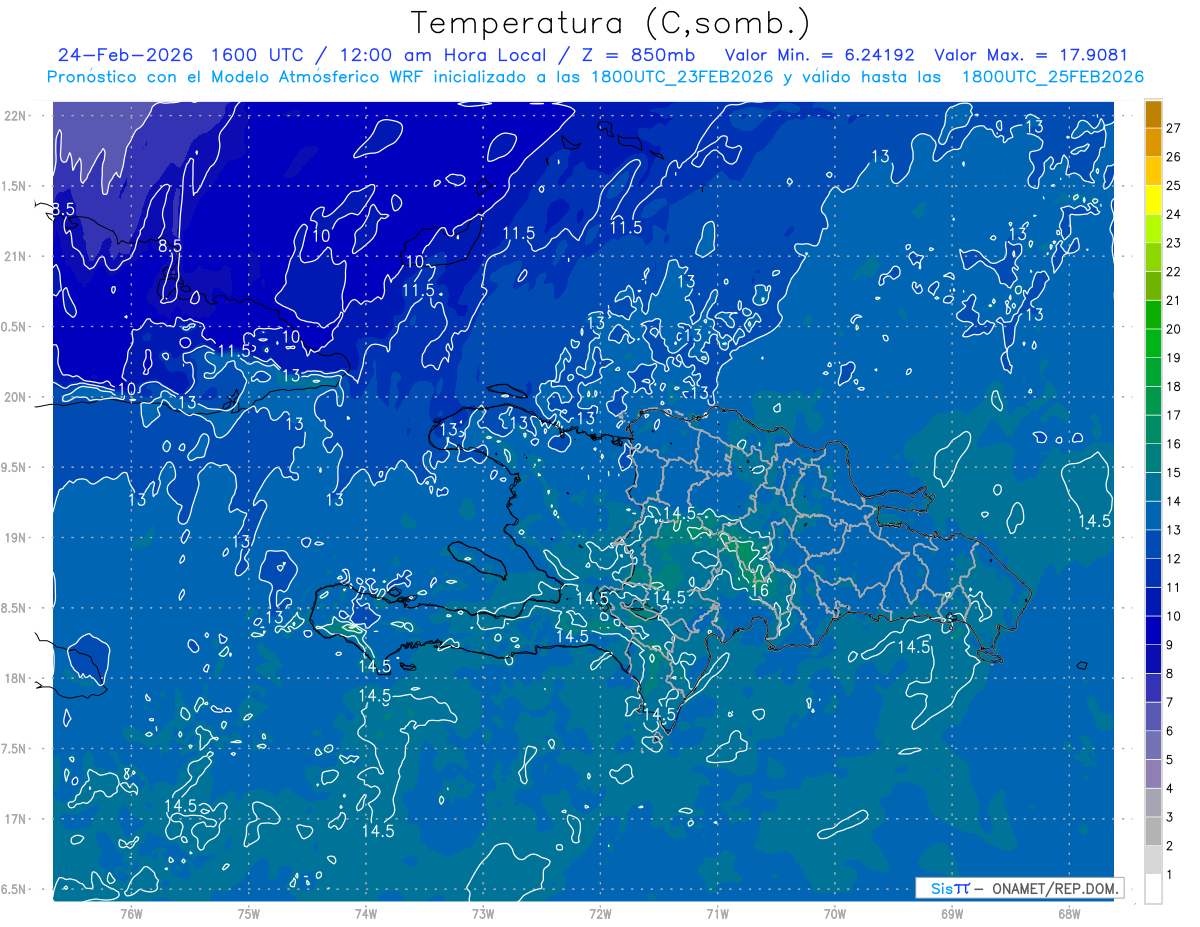1200x927 pixels.
Task: Click the yellow swatch between 24 and 25
Action: pos(1153,200)
